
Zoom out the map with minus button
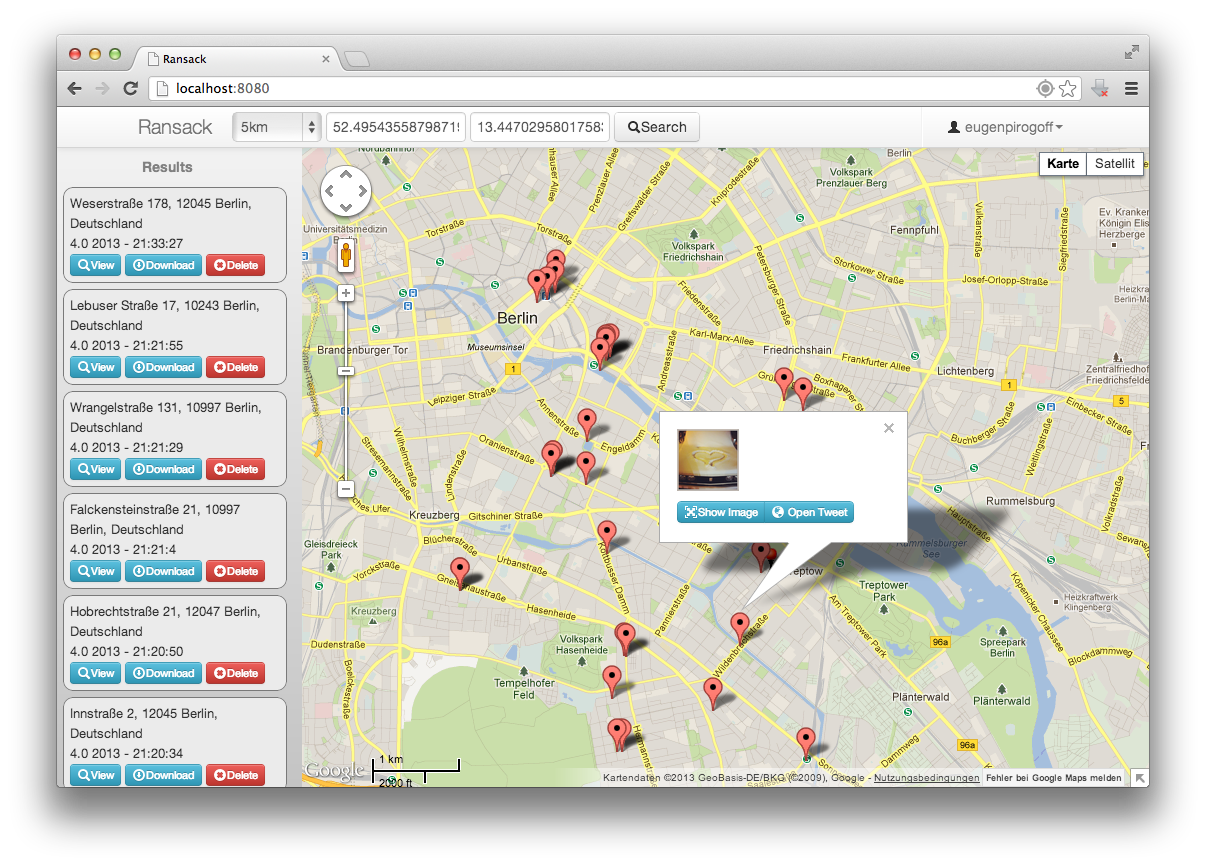pyautogui.click(x=346, y=489)
